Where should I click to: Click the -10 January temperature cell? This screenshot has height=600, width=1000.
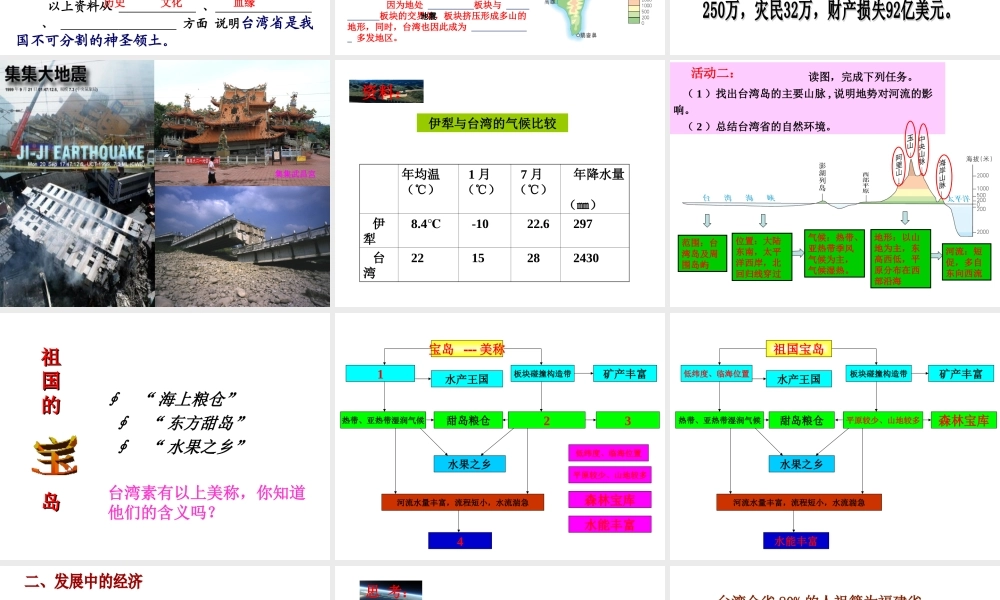pyautogui.click(x=484, y=230)
